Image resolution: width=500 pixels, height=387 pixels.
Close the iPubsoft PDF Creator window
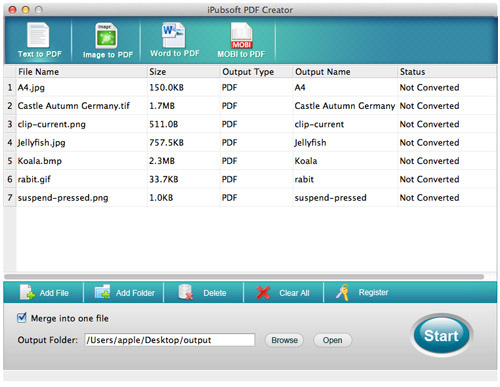click(x=12, y=10)
